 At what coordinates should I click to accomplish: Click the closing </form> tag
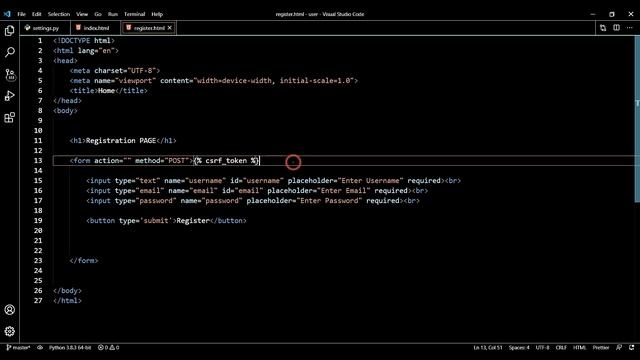point(84,260)
